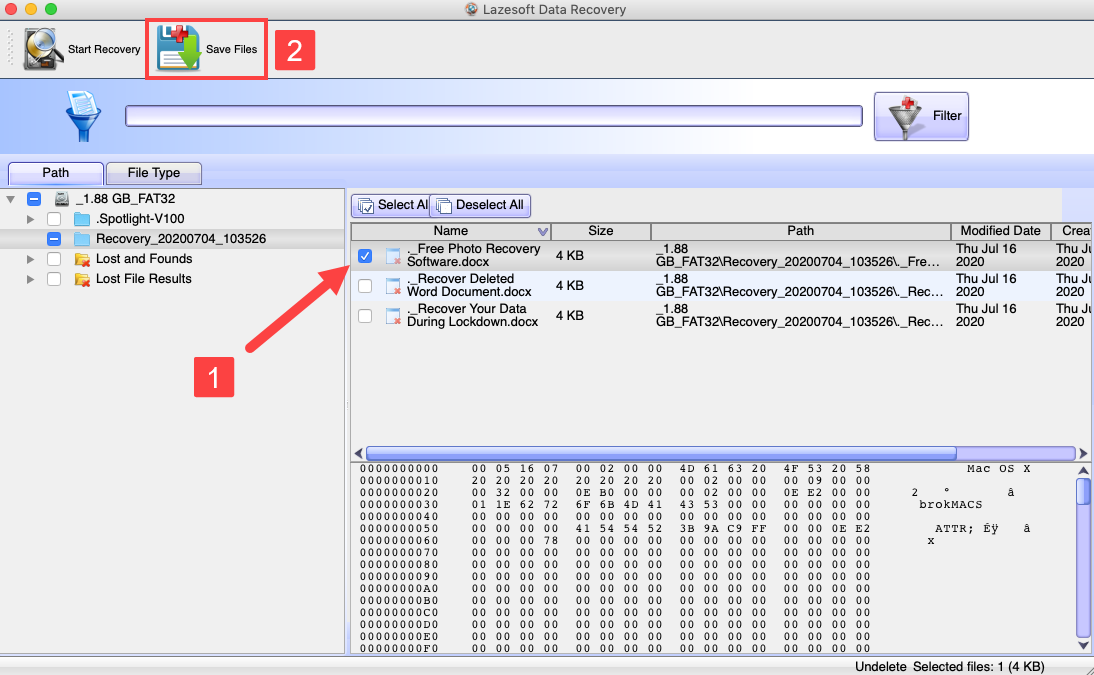The width and height of the screenshot is (1094, 675).
Task: Expand the Lost and Founds node
Action: point(30,259)
